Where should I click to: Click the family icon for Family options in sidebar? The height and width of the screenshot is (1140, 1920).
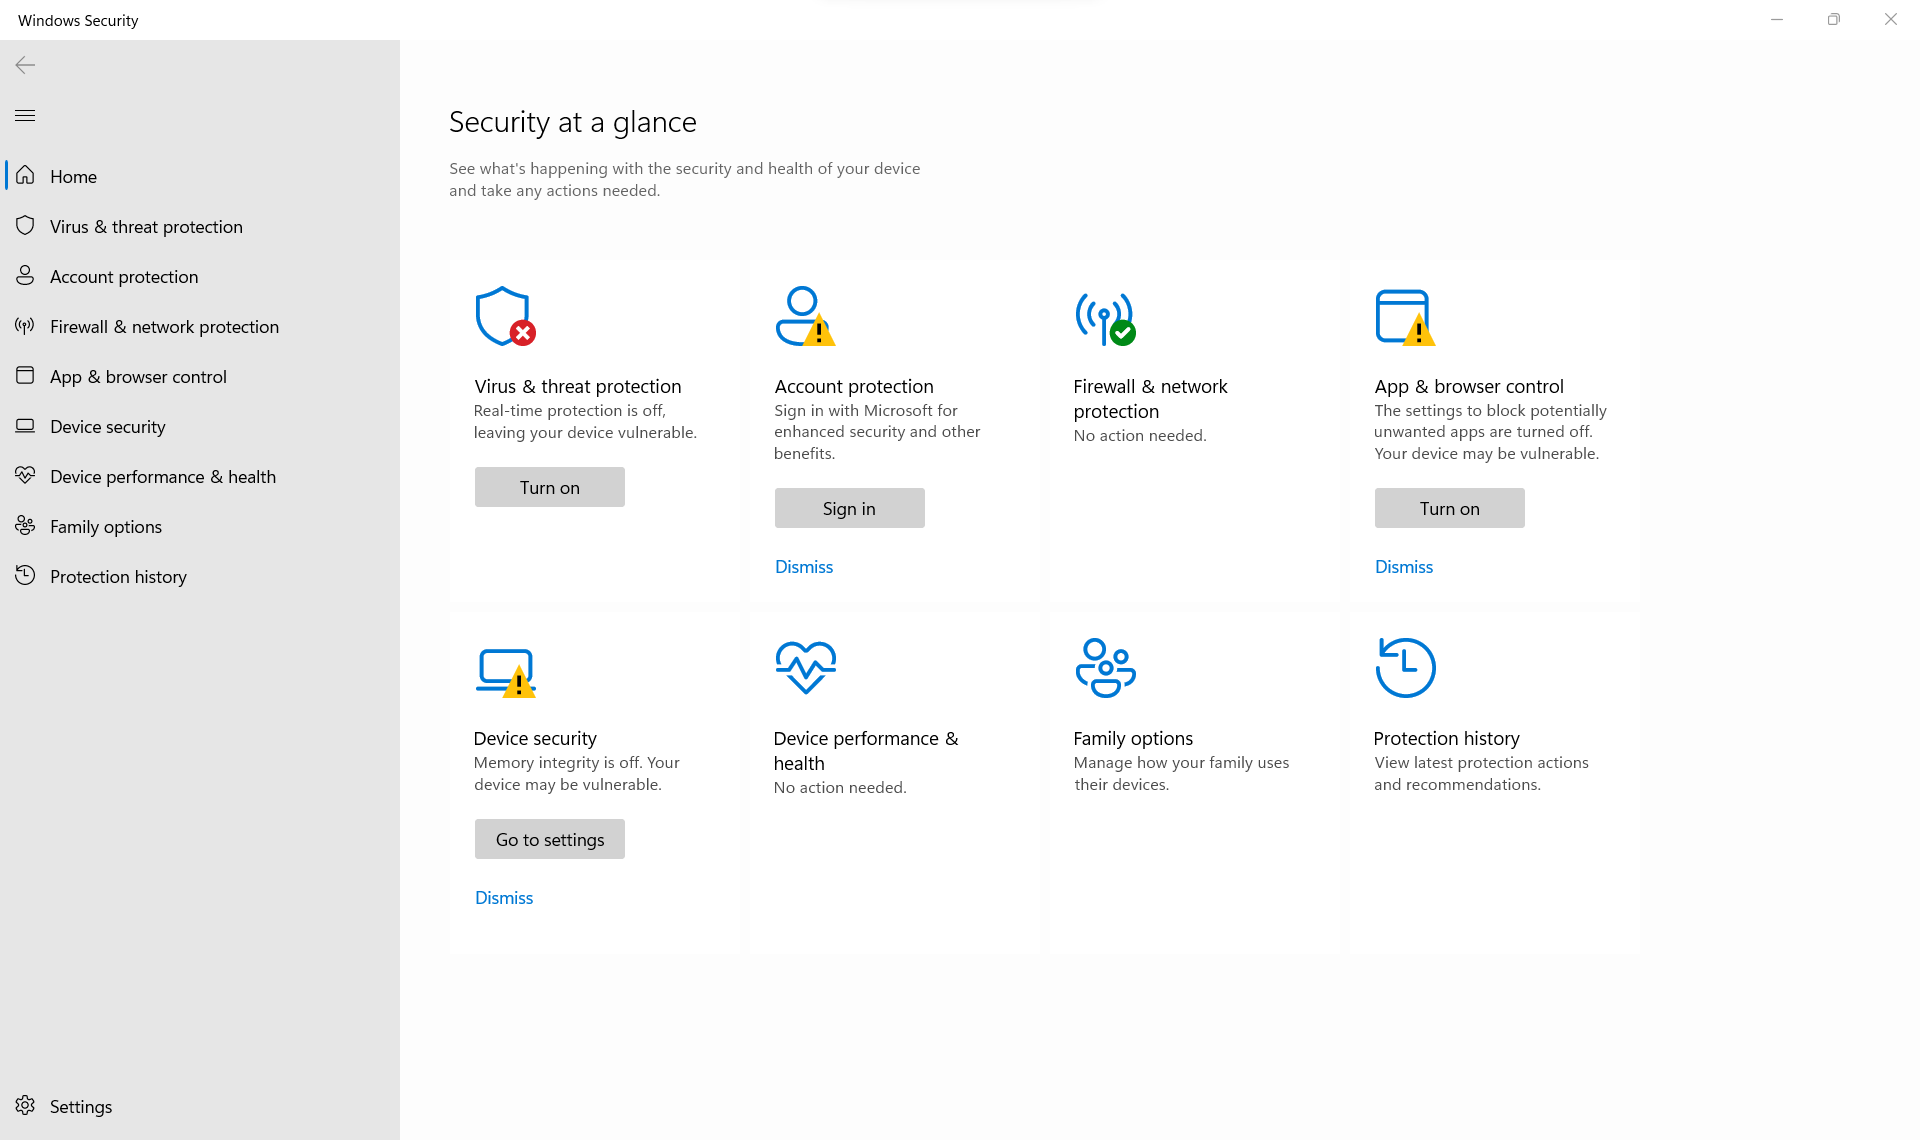25,526
